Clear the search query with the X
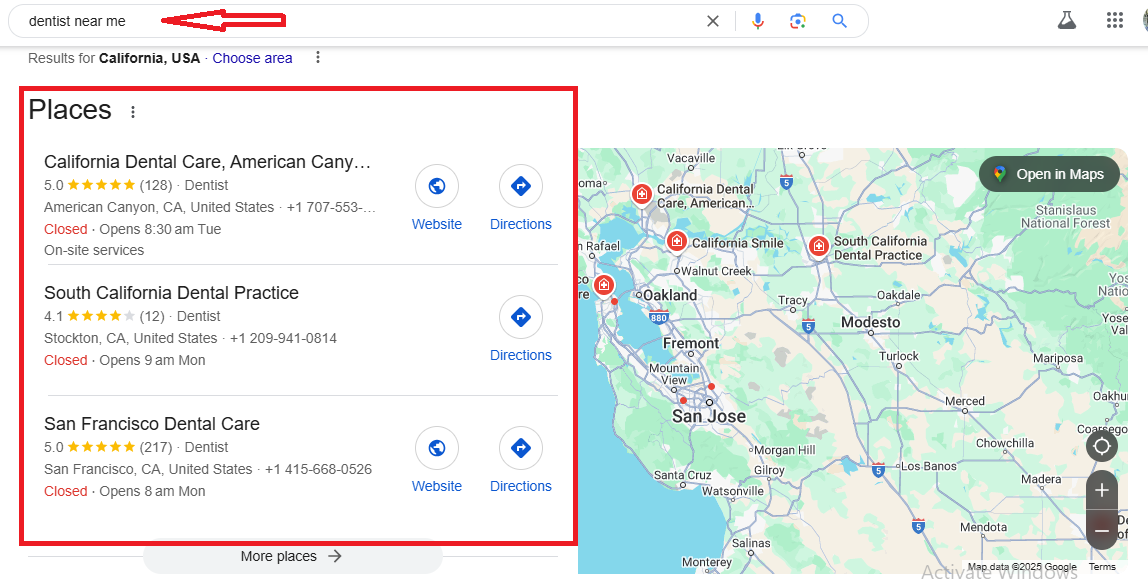1148x583 pixels. click(x=712, y=20)
